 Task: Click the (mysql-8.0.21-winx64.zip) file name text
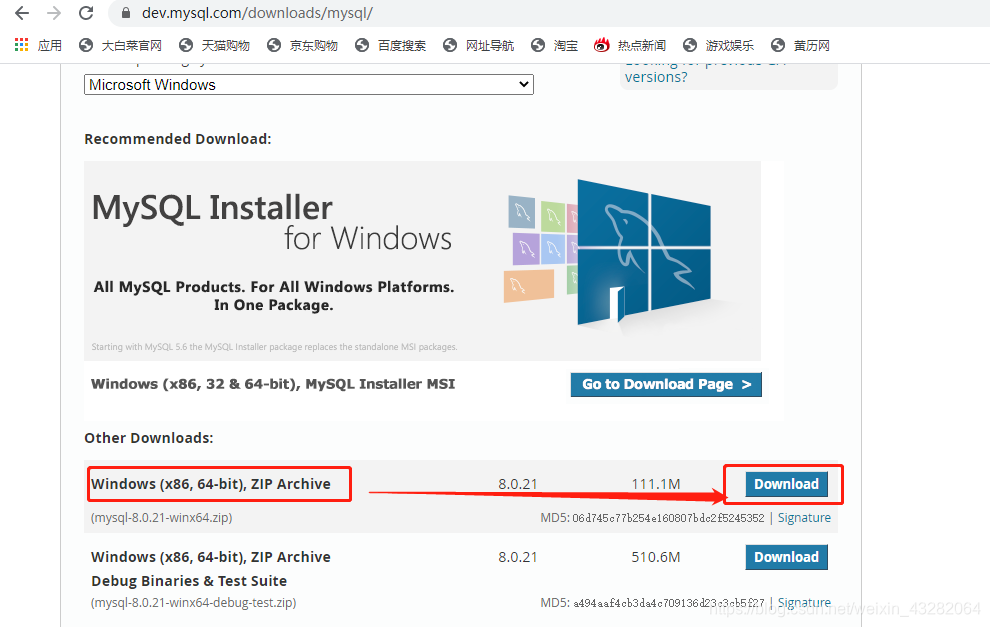click(x=162, y=518)
